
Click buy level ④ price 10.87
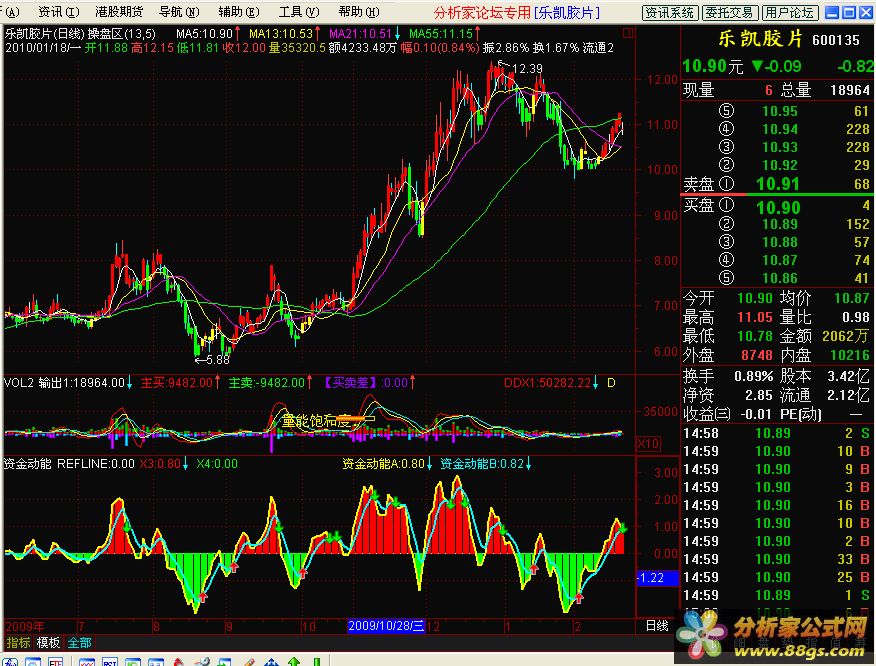(780, 260)
